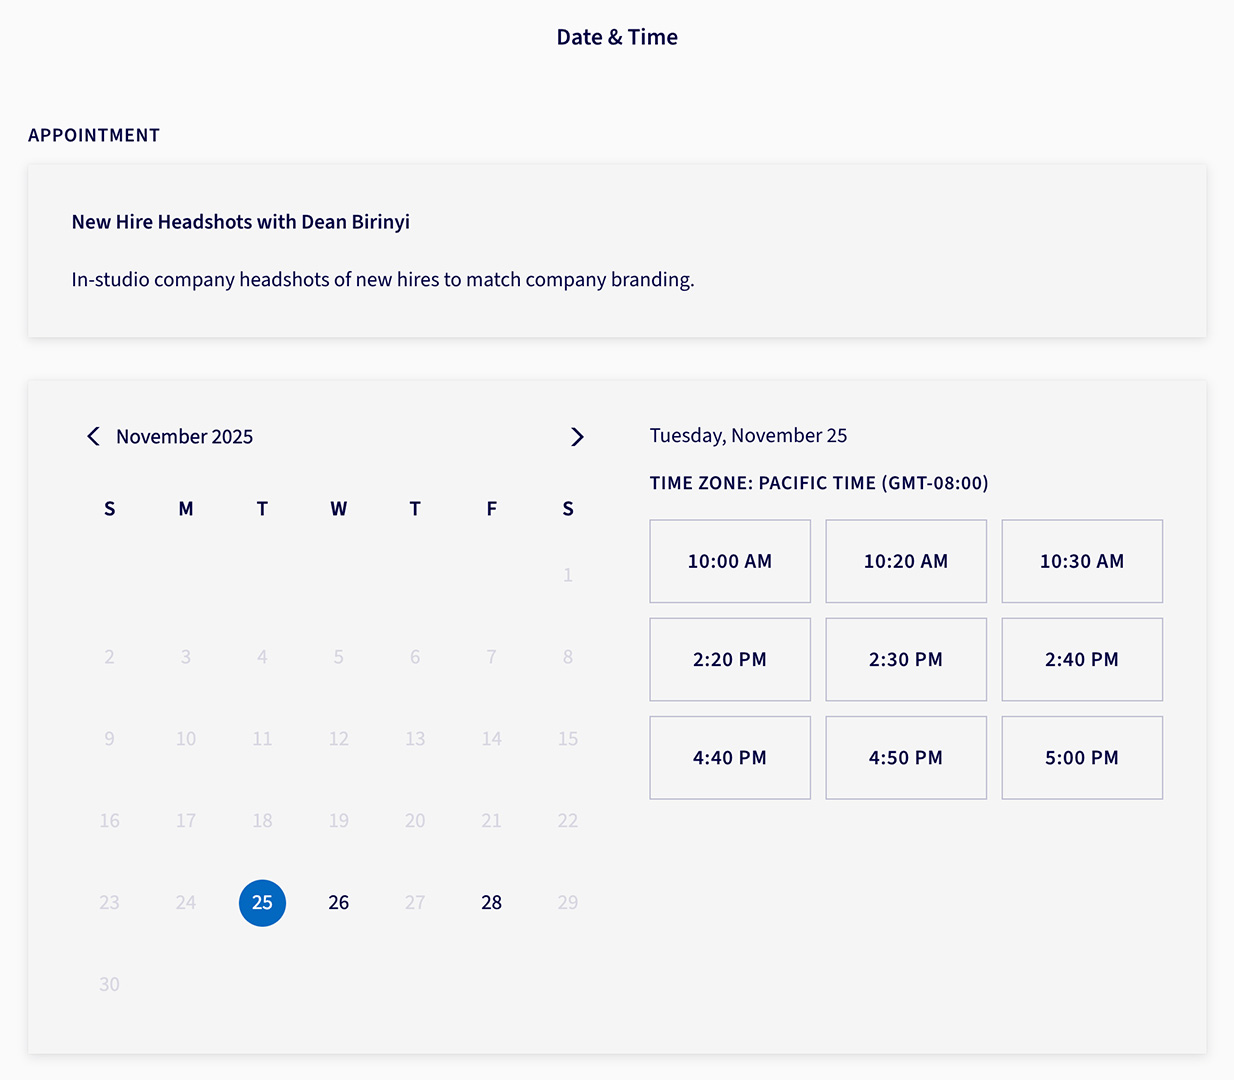This screenshot has width=1234, height=1080.
Task: Select the 2:30 PM time slot
Action: click(x=905, y=659)
